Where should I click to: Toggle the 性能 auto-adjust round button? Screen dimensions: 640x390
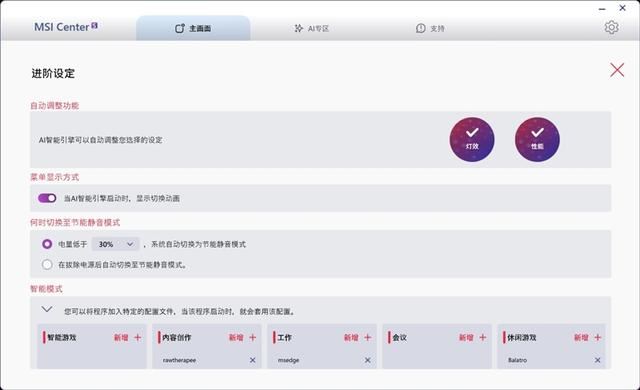coord(537,140)
